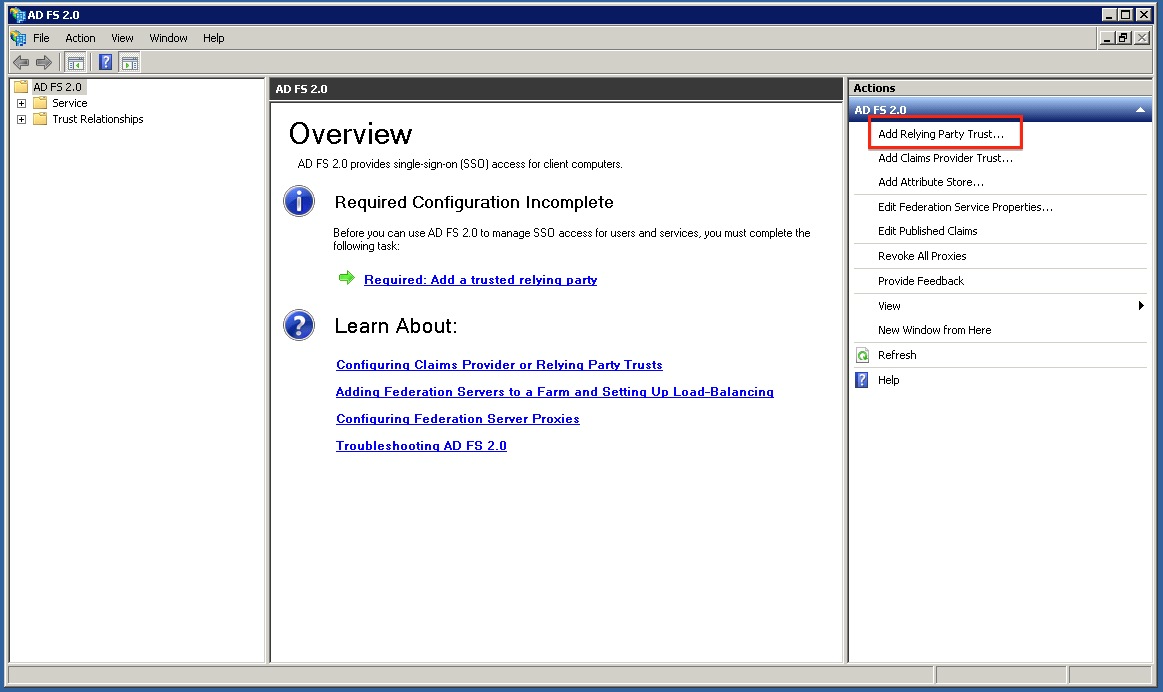The width and height of the screenshot is (1163, 692).
Task: Toggle the Action pane visibility
Action: click(130, 61)
